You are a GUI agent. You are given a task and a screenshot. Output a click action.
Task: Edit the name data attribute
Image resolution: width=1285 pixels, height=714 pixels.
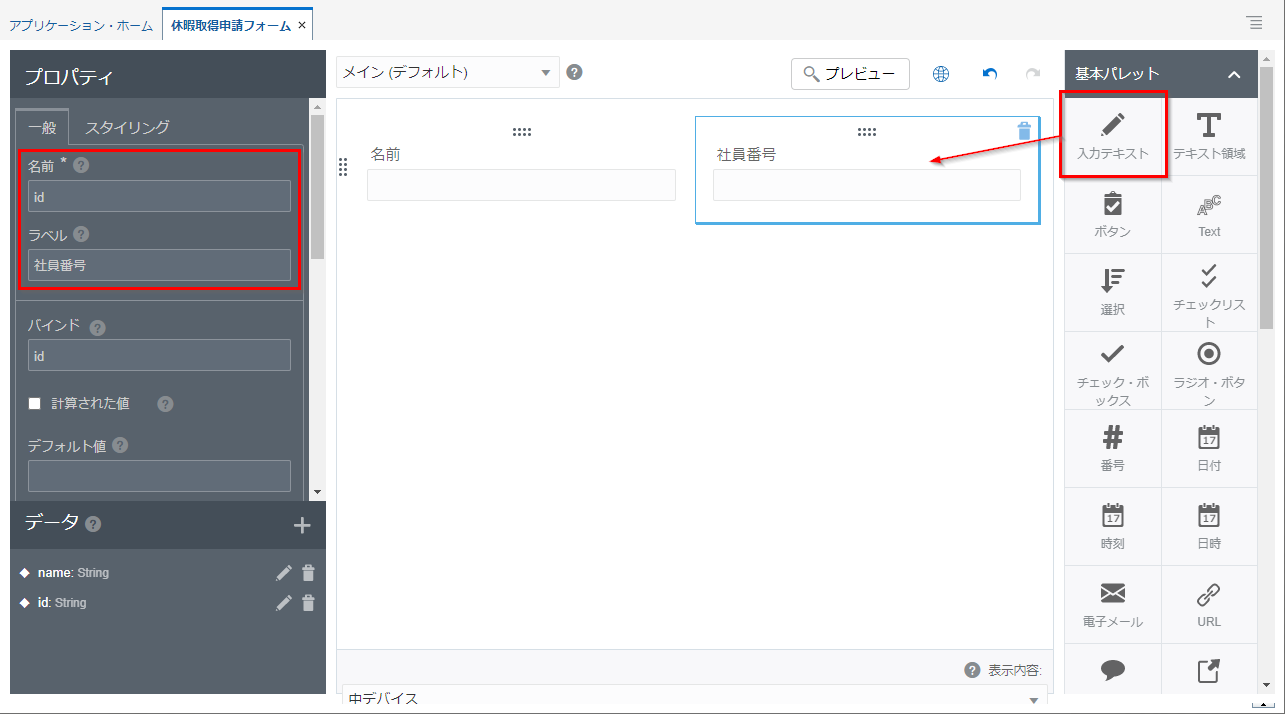pos(284,573)
